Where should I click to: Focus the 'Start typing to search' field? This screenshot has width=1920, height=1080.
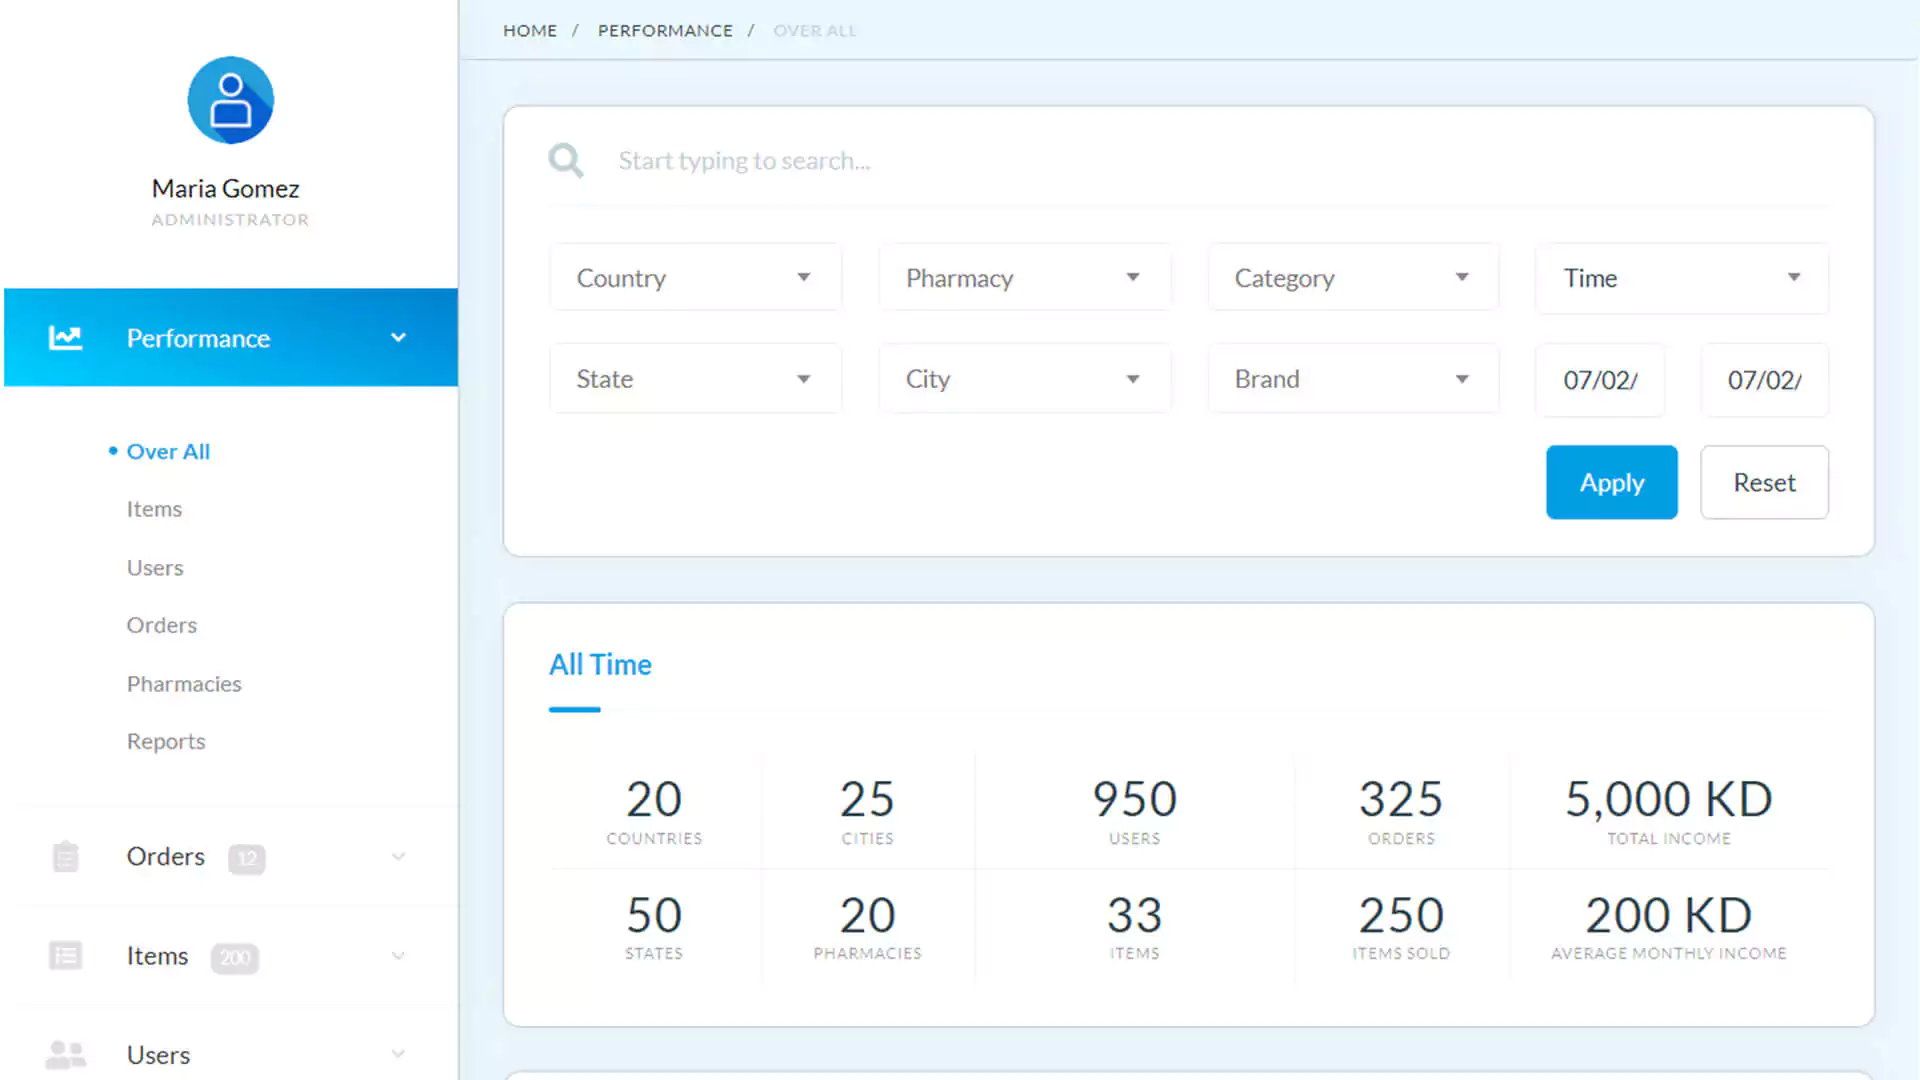(x=1220, y=161)
